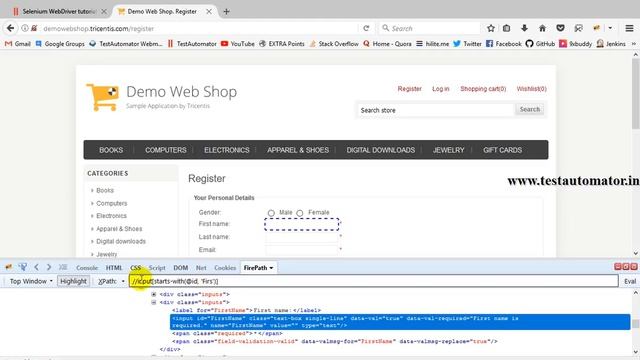Viewport: 640px width, 360px height.
Task: Open the downloads arrow icon
Action: coord(524,28)
